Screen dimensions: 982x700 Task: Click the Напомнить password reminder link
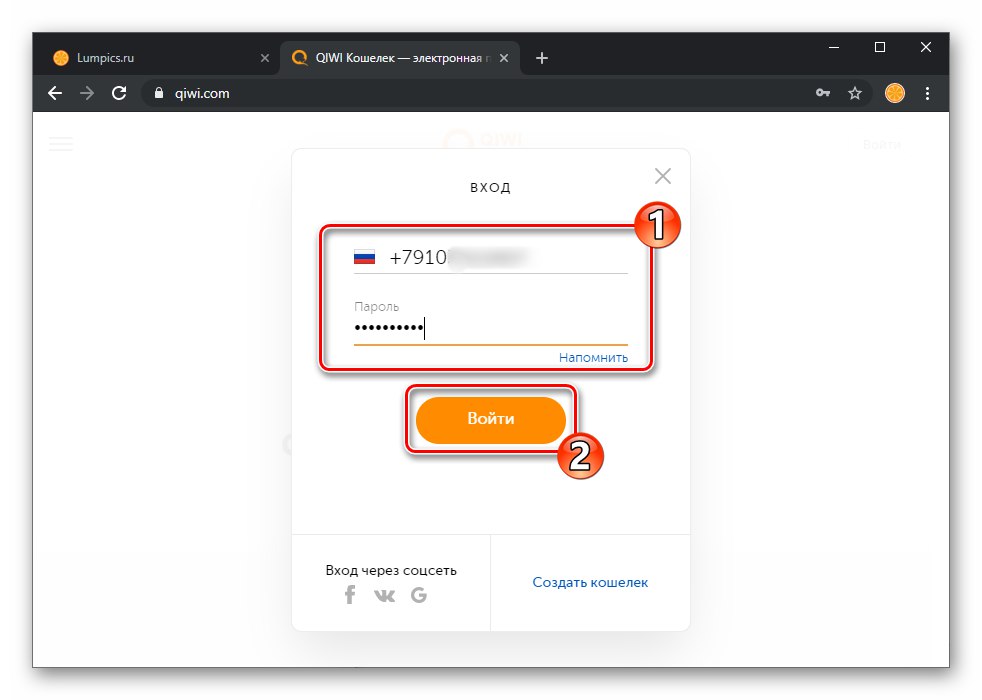(592, 357)
